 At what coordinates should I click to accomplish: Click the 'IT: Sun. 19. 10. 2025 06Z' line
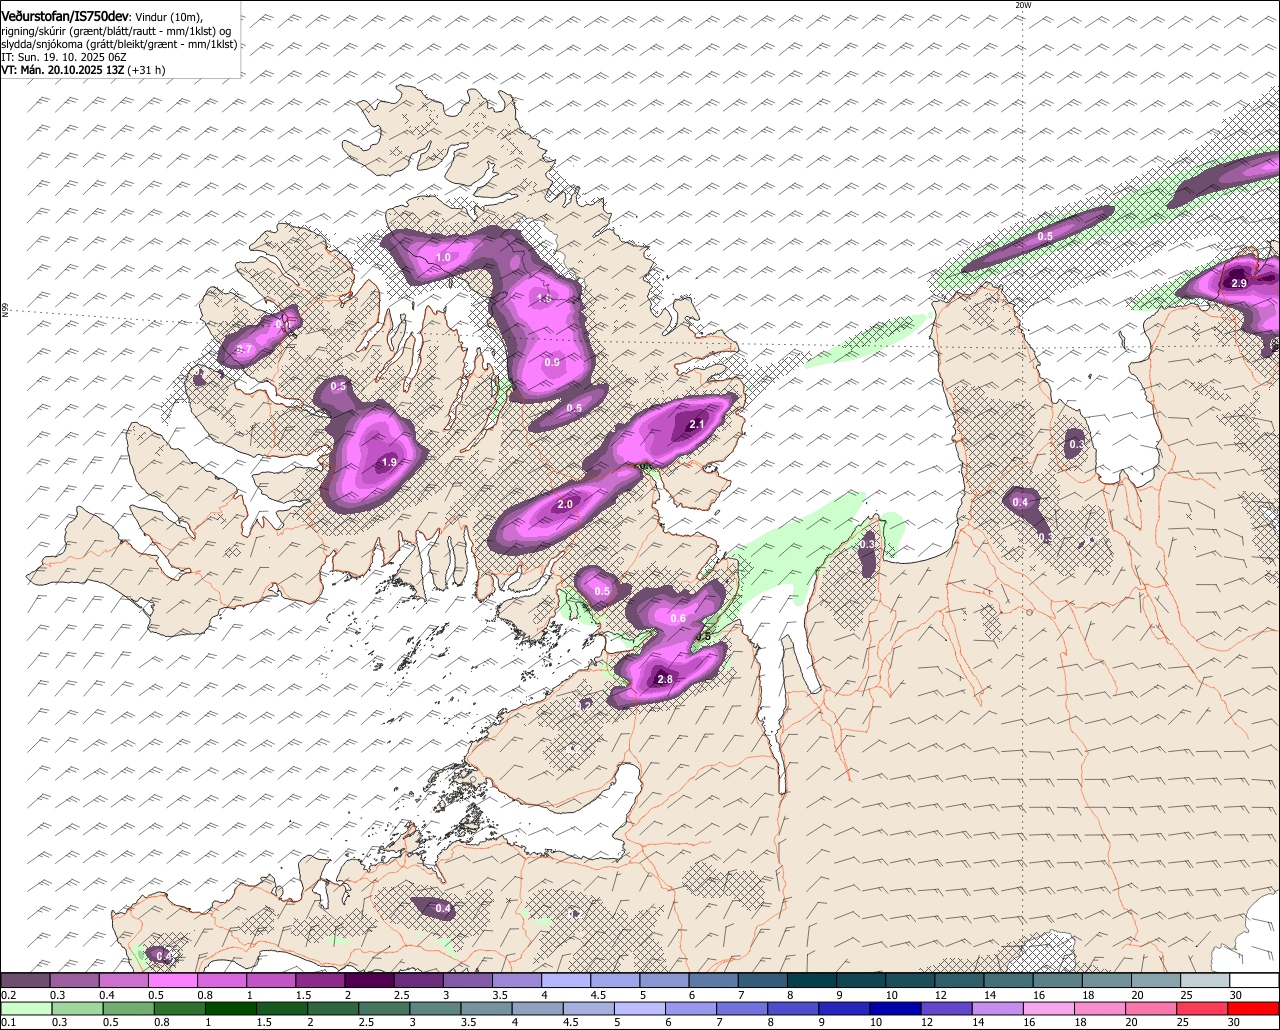pyautogui.click(x=64, y=57)
